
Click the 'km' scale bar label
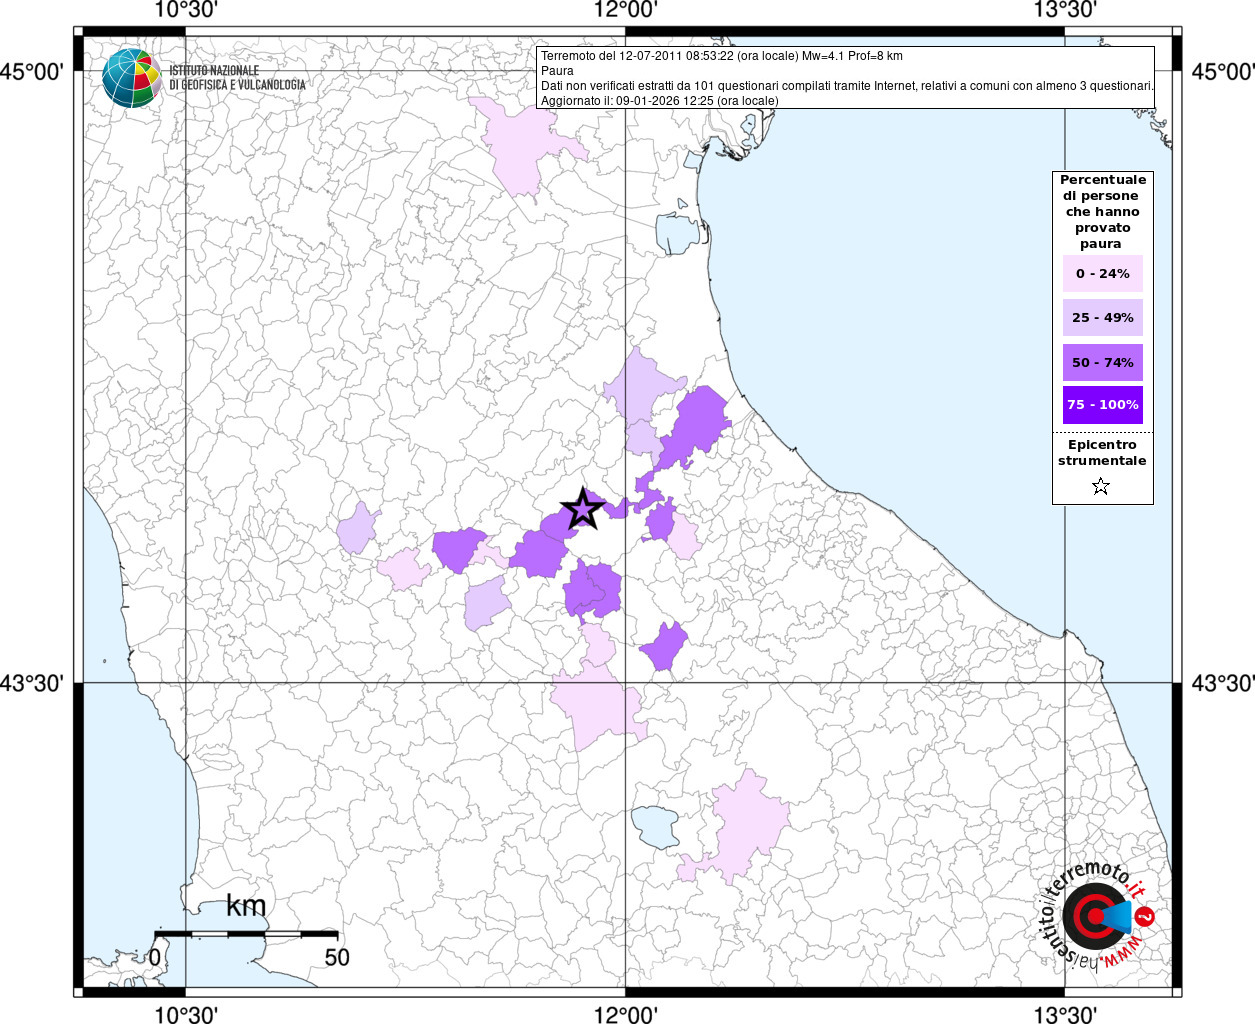[246, 906]
